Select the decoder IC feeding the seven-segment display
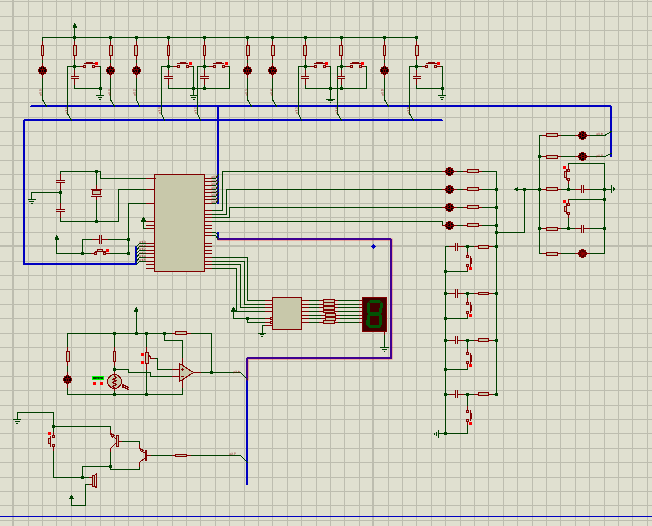The height and width of the screenshot is (526, 652). 287,313
